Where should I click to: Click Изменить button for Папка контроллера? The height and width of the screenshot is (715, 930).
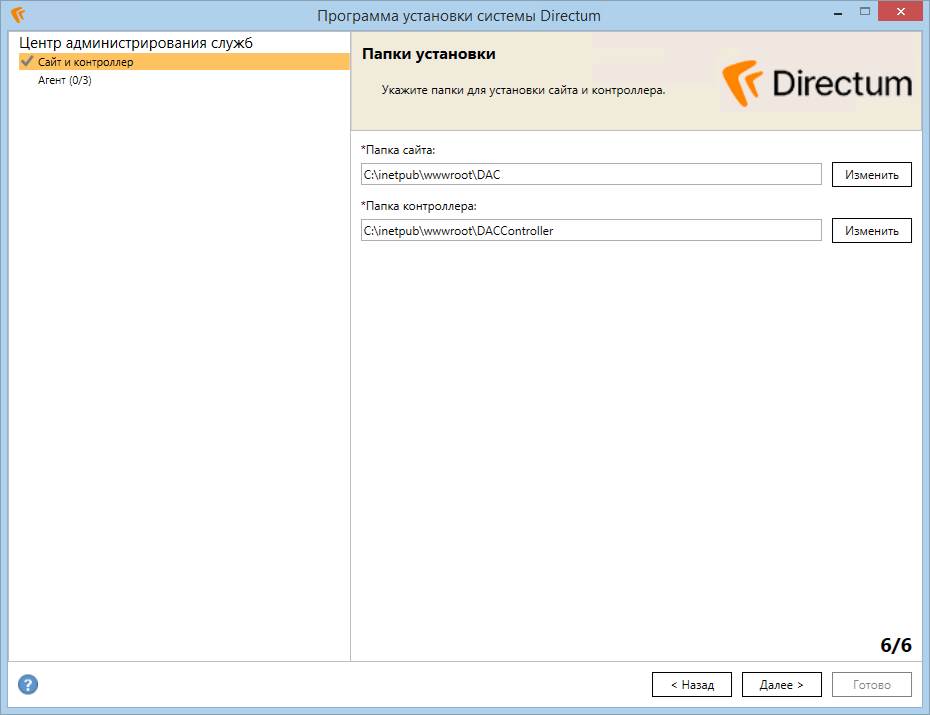[871, 231]
